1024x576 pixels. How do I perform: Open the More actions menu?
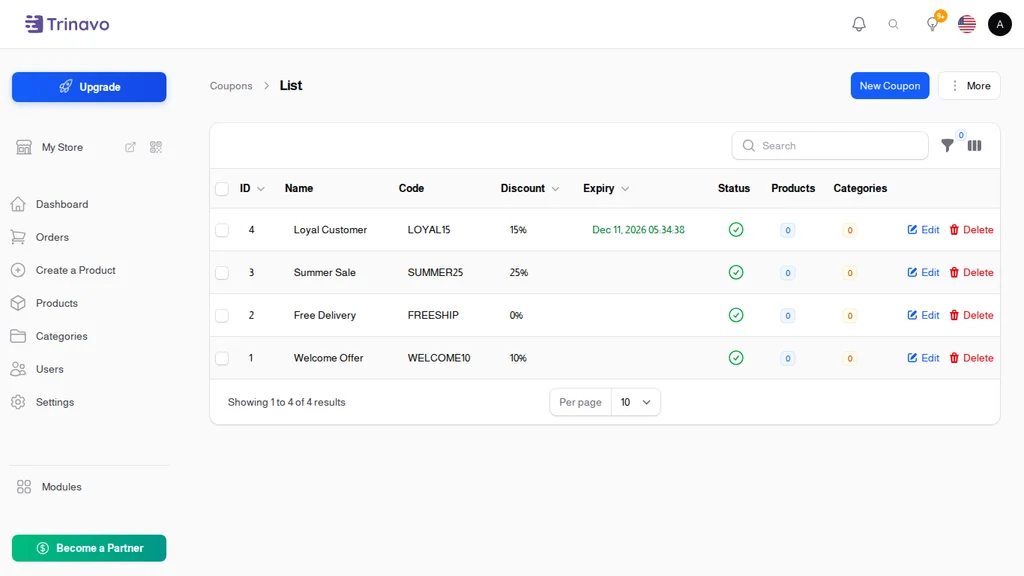(969, 86)
